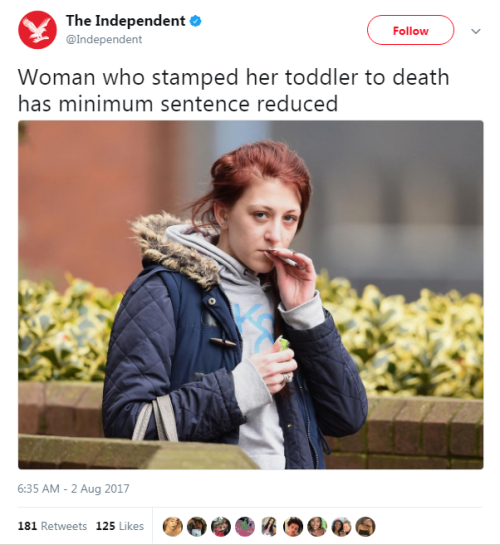Image resolution: width=500 pixels, height=545 pixels.
Task: View the 181 Retweets list
Action: point(52,526)
